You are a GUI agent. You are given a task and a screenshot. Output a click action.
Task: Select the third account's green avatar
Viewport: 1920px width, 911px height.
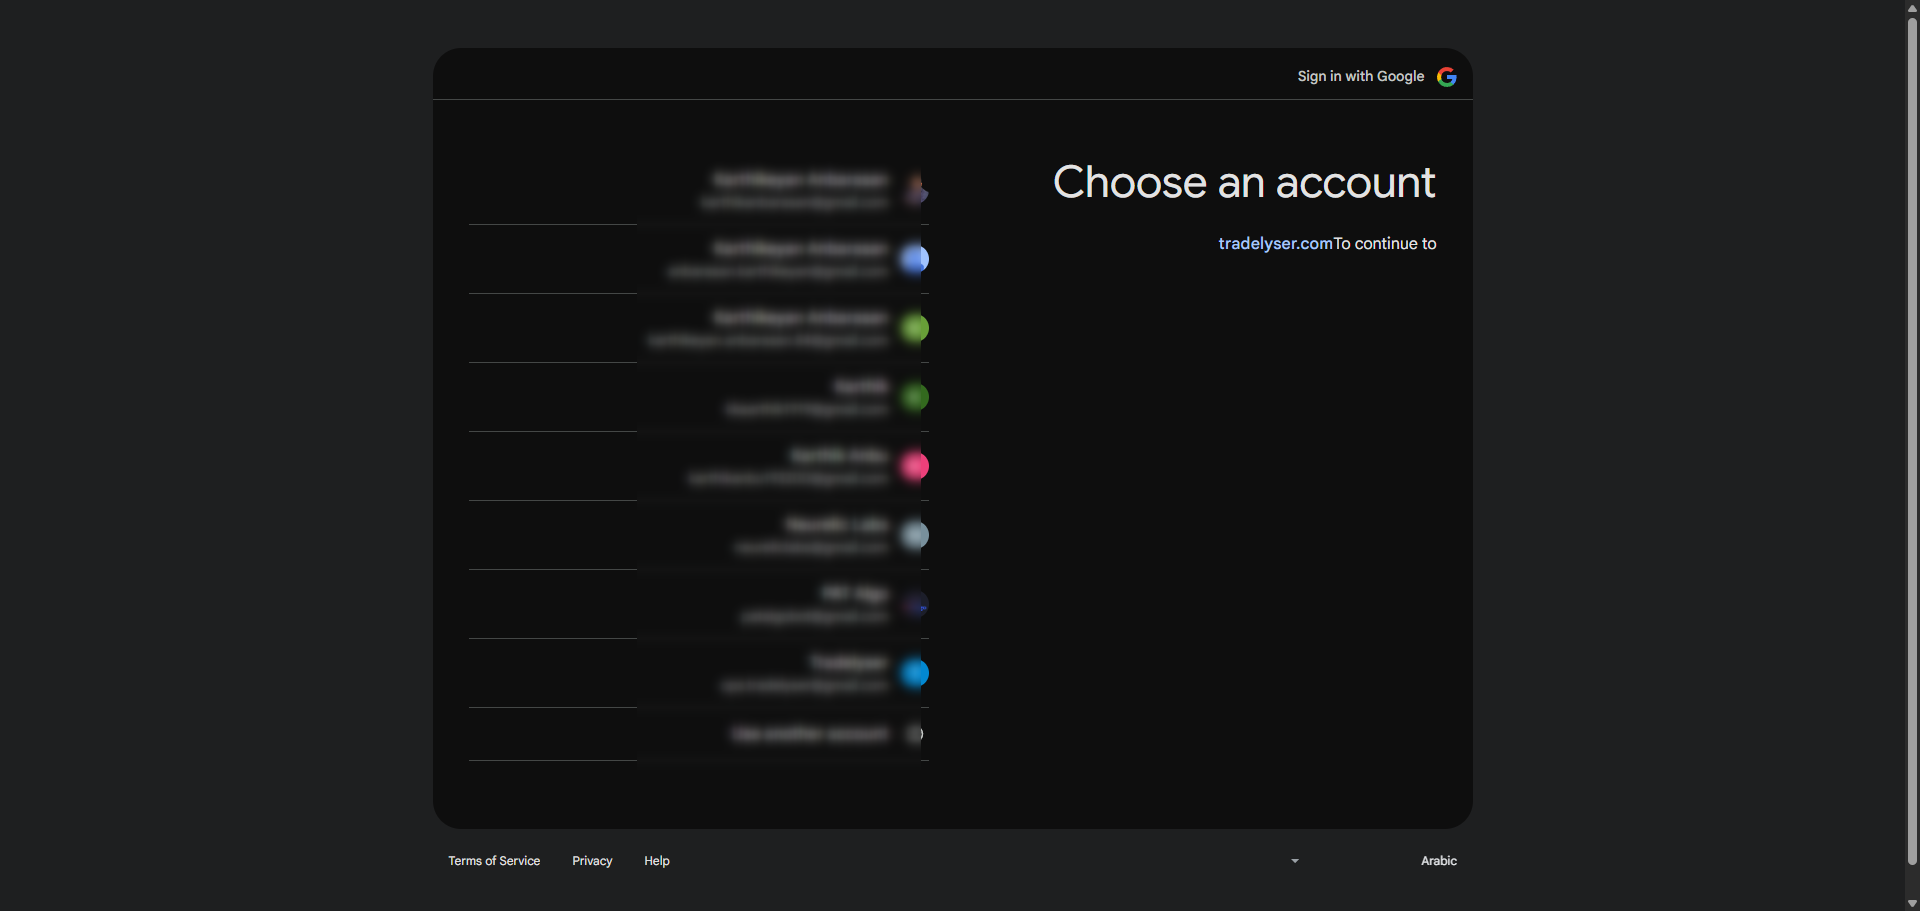[915, 328]
